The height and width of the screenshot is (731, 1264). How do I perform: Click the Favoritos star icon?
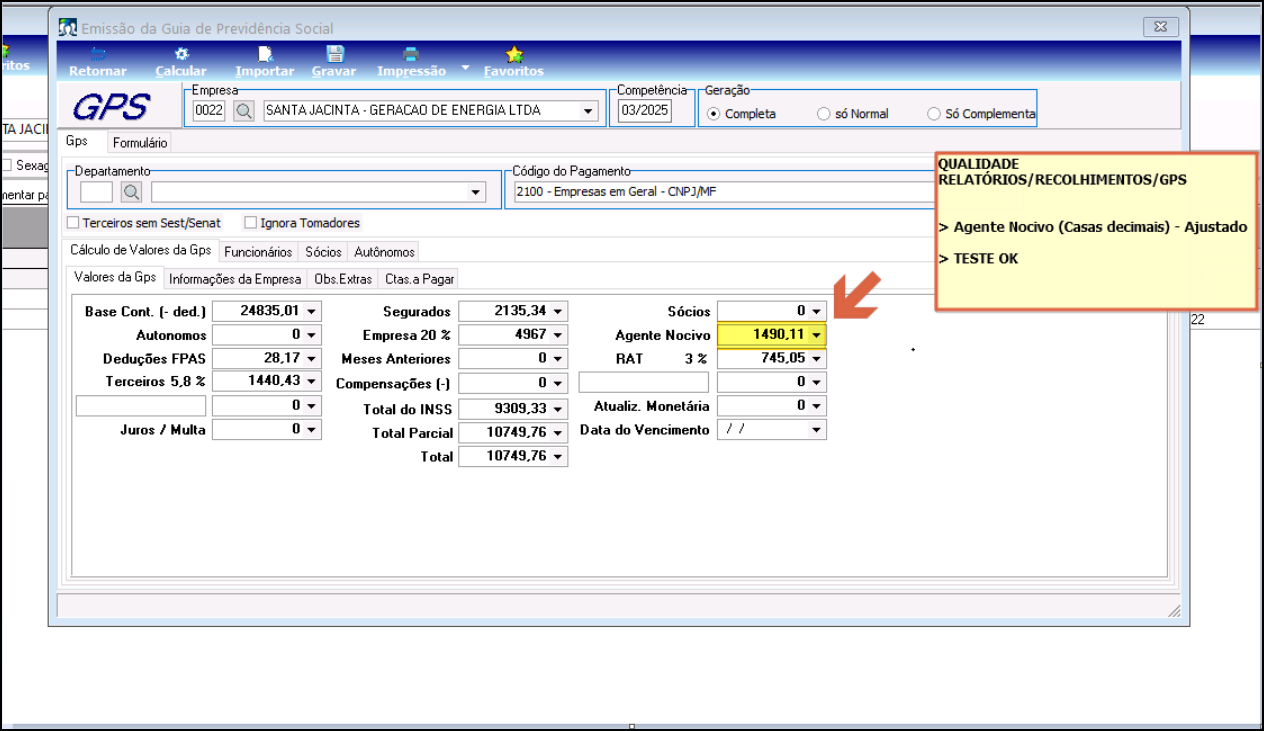[514, 55]
